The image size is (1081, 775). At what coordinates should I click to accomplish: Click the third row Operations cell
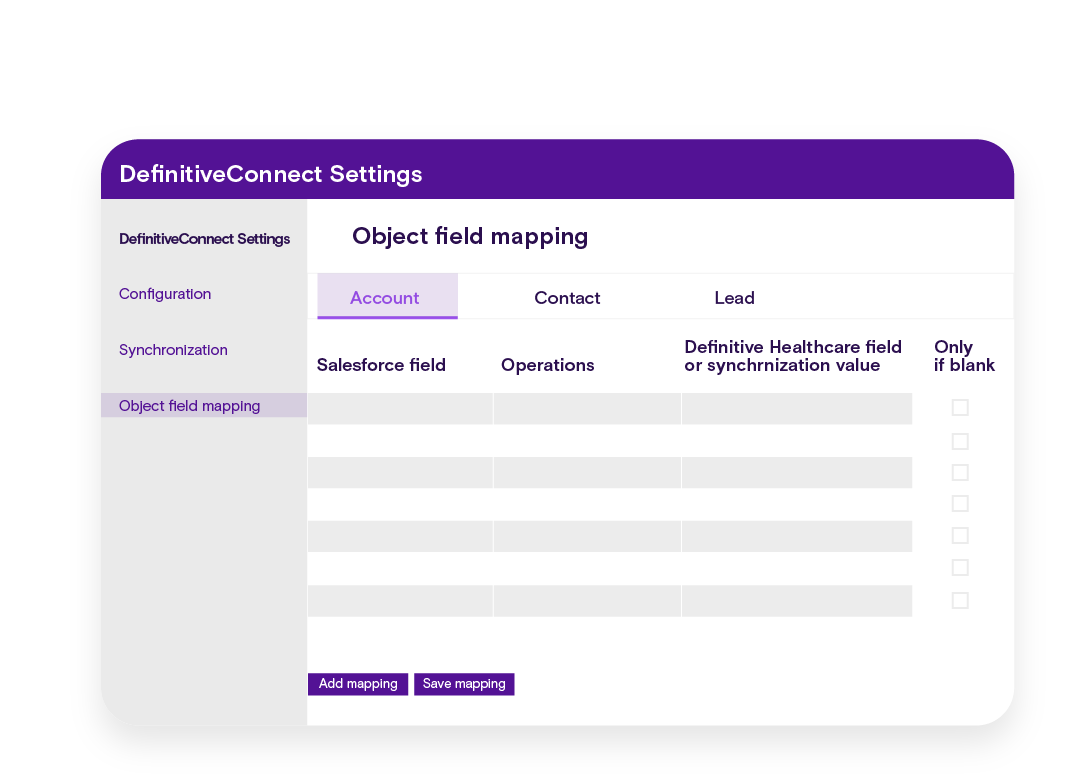587,472
